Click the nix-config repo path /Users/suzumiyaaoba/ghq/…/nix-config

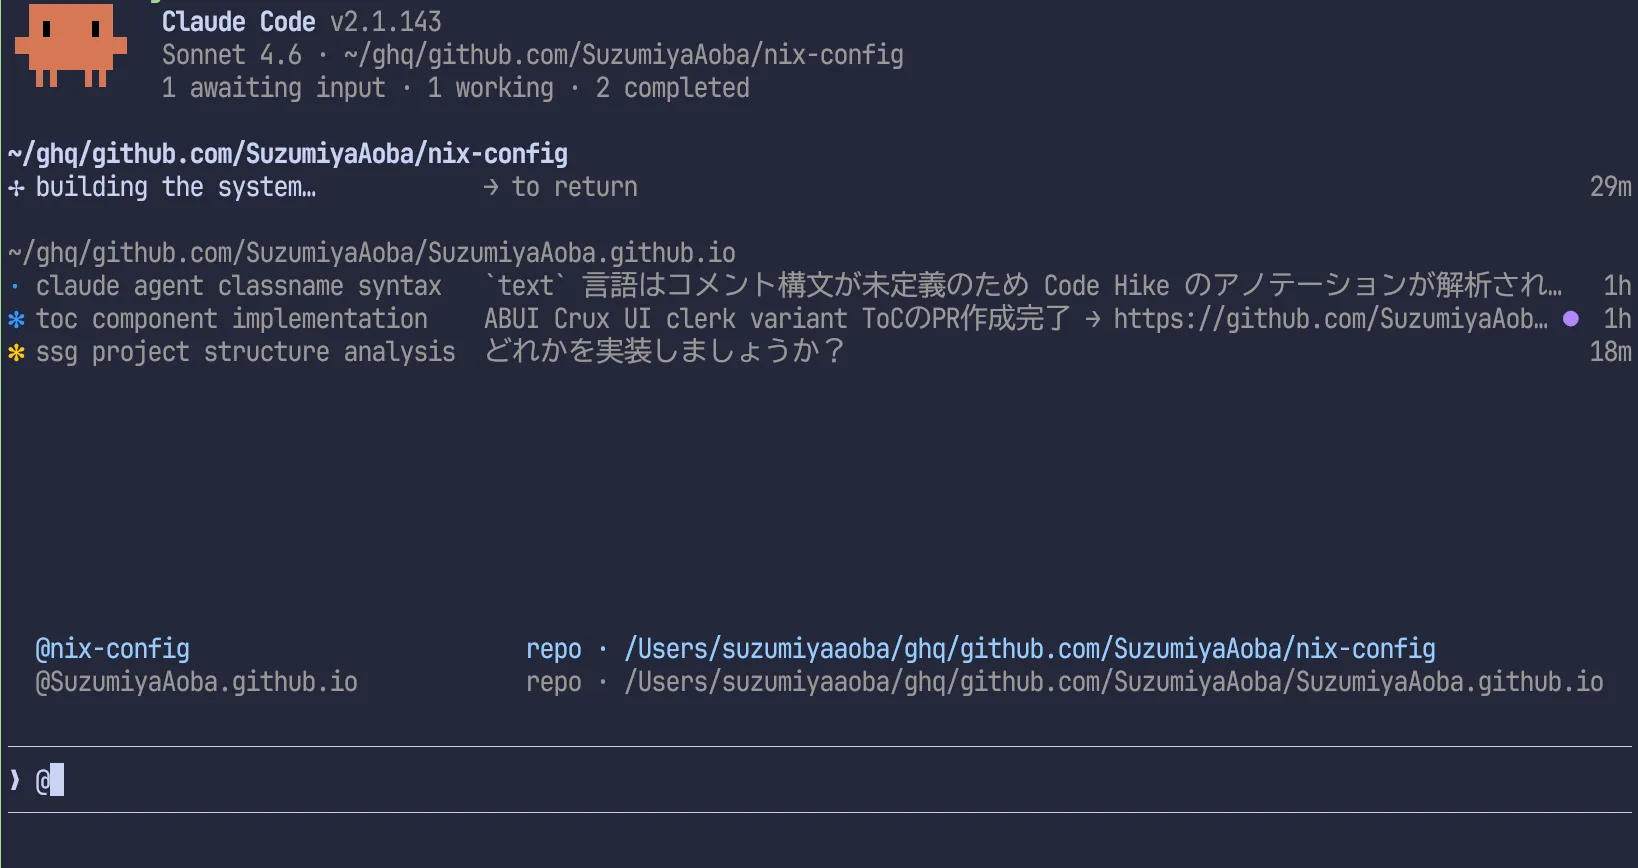click(1030, 649)
